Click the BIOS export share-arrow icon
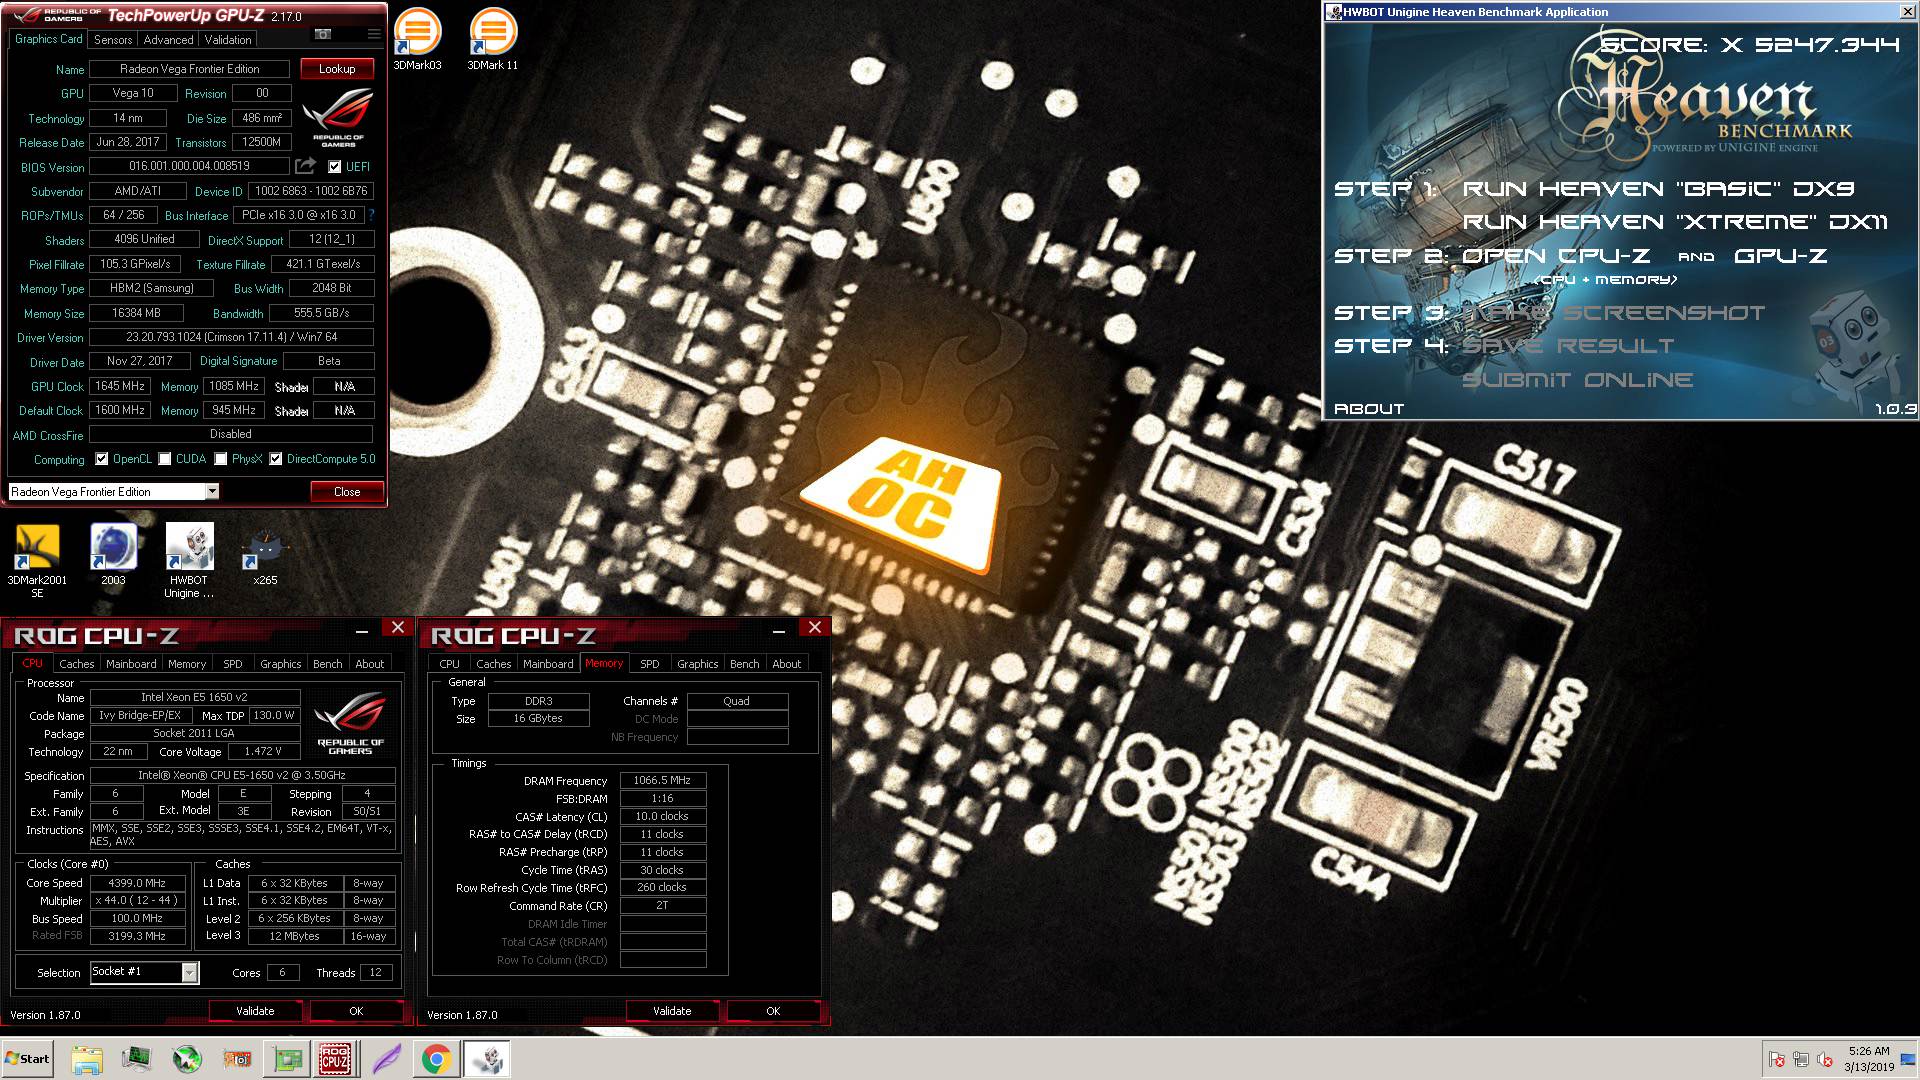1920x1080 pixels. pos(305,166)
